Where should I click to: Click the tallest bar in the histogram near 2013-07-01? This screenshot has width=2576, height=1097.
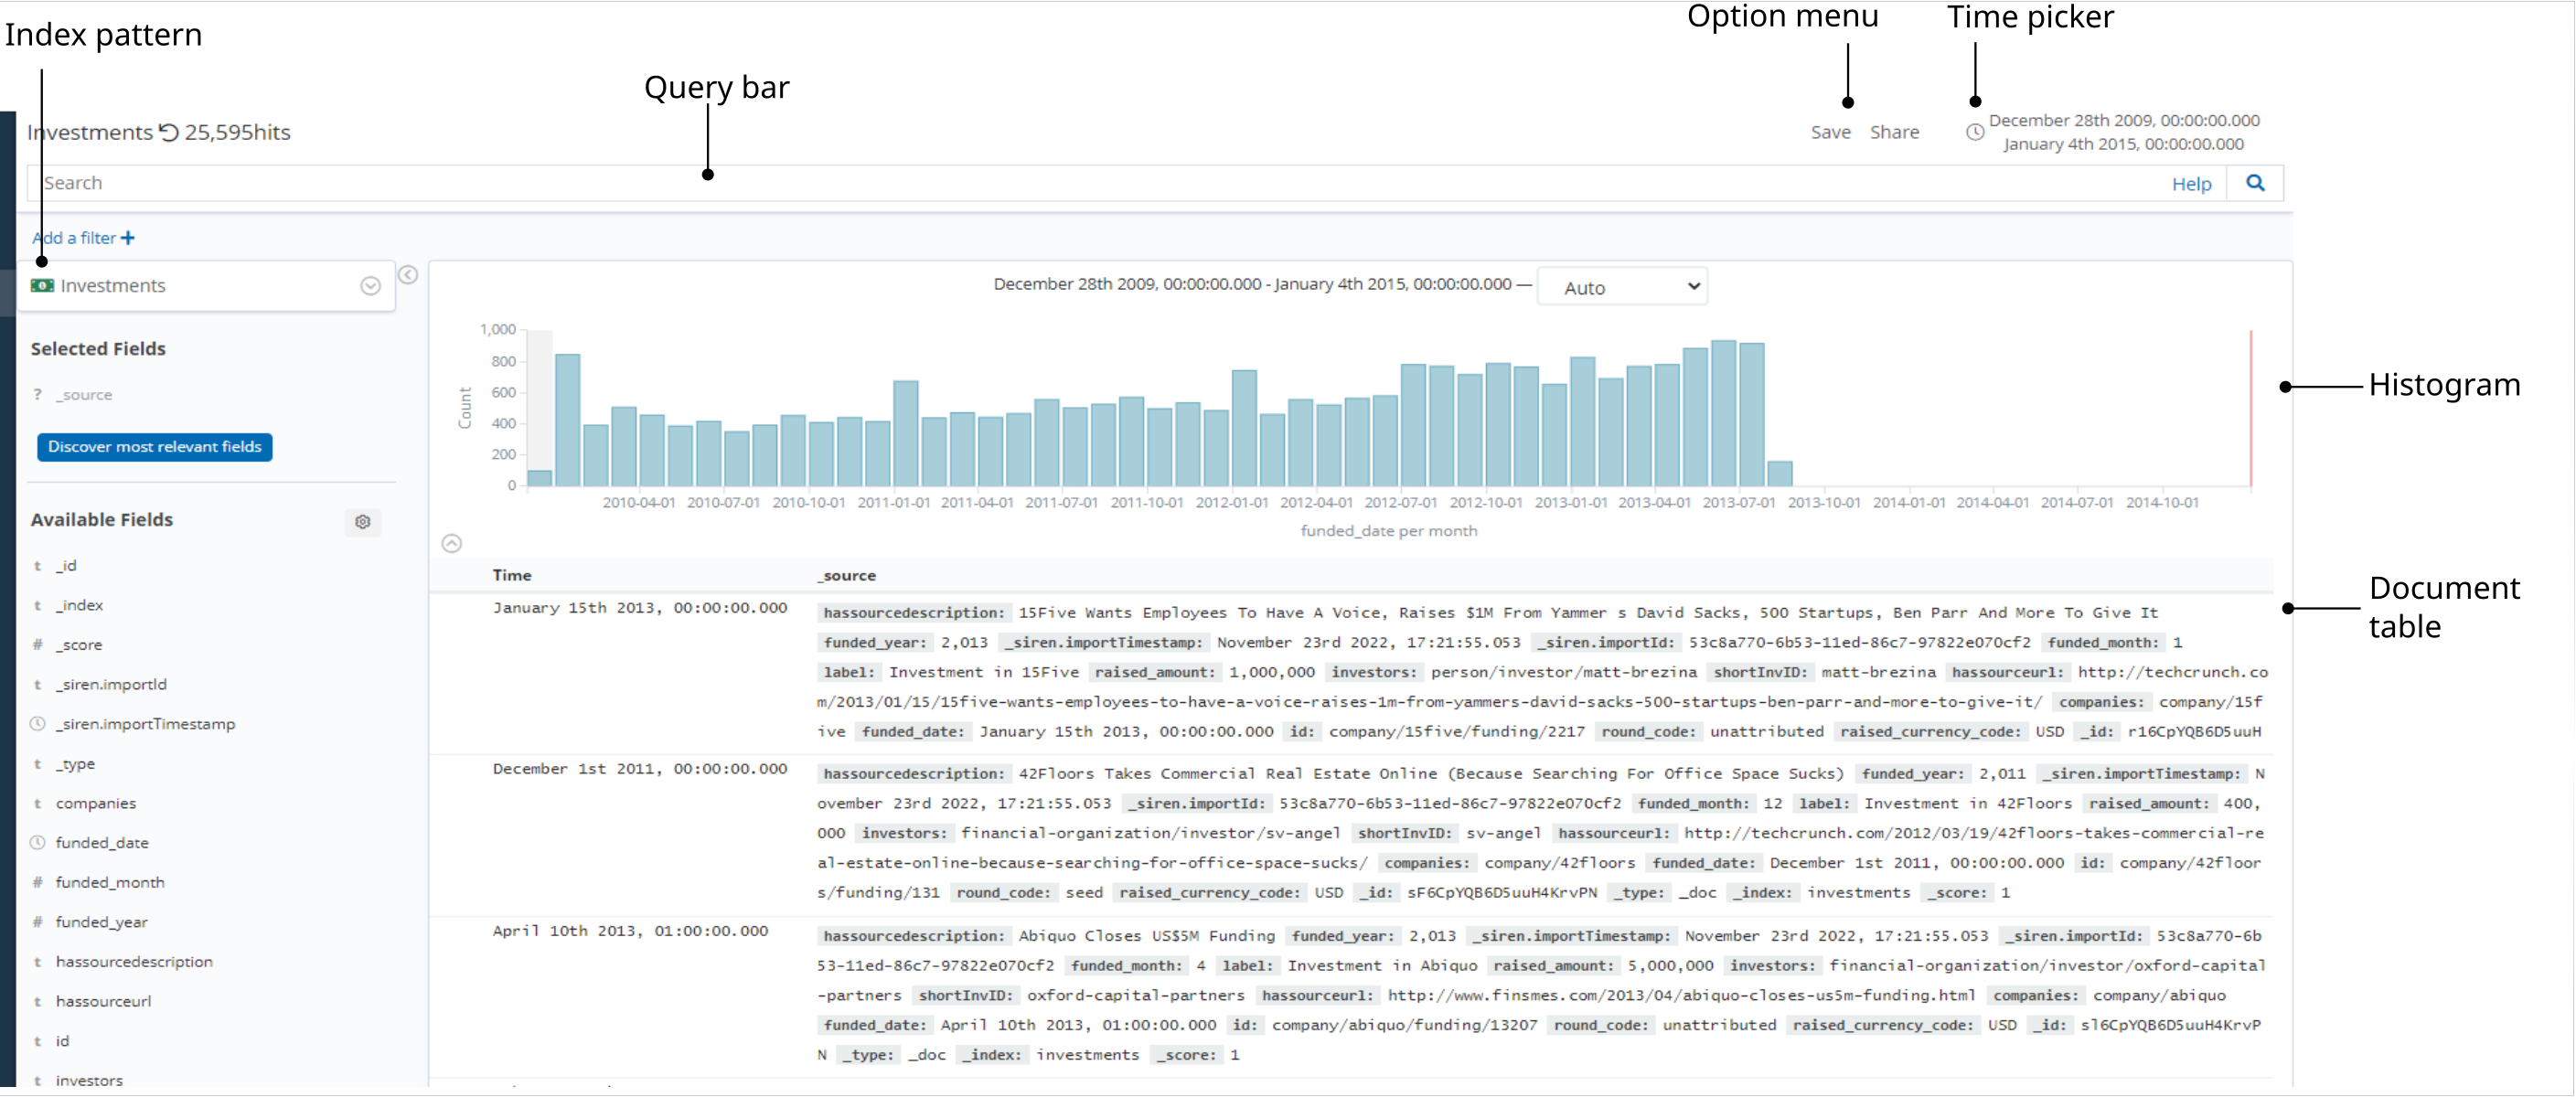(x=1723, y=414)
